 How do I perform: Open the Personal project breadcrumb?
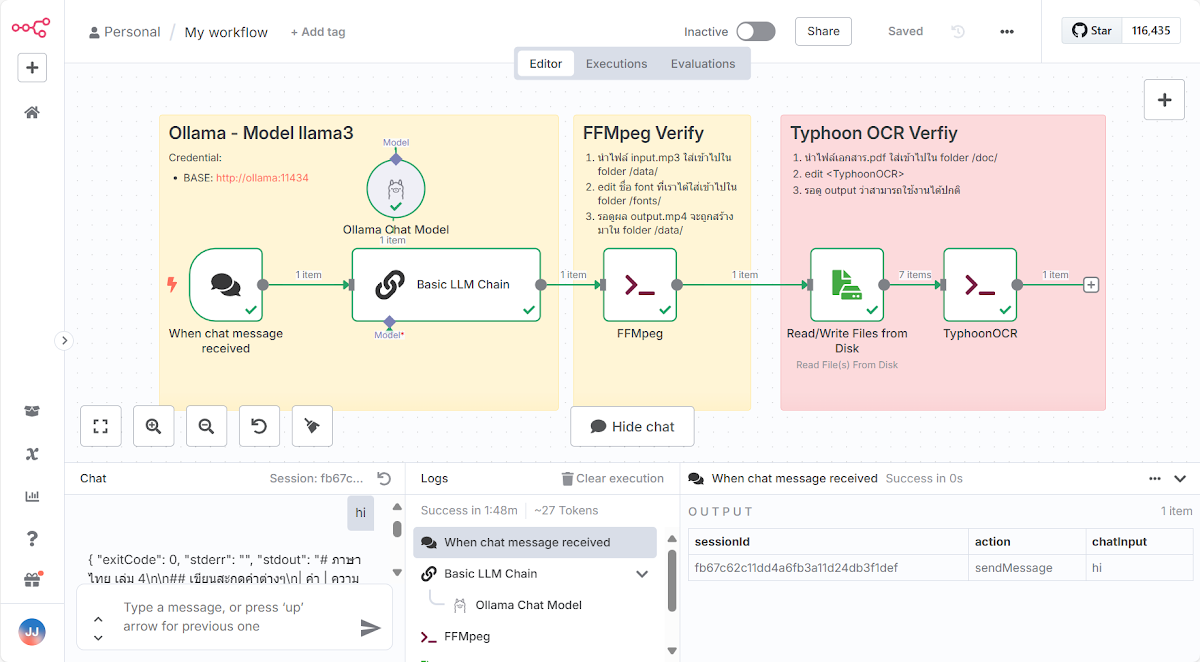coord(124,32)
